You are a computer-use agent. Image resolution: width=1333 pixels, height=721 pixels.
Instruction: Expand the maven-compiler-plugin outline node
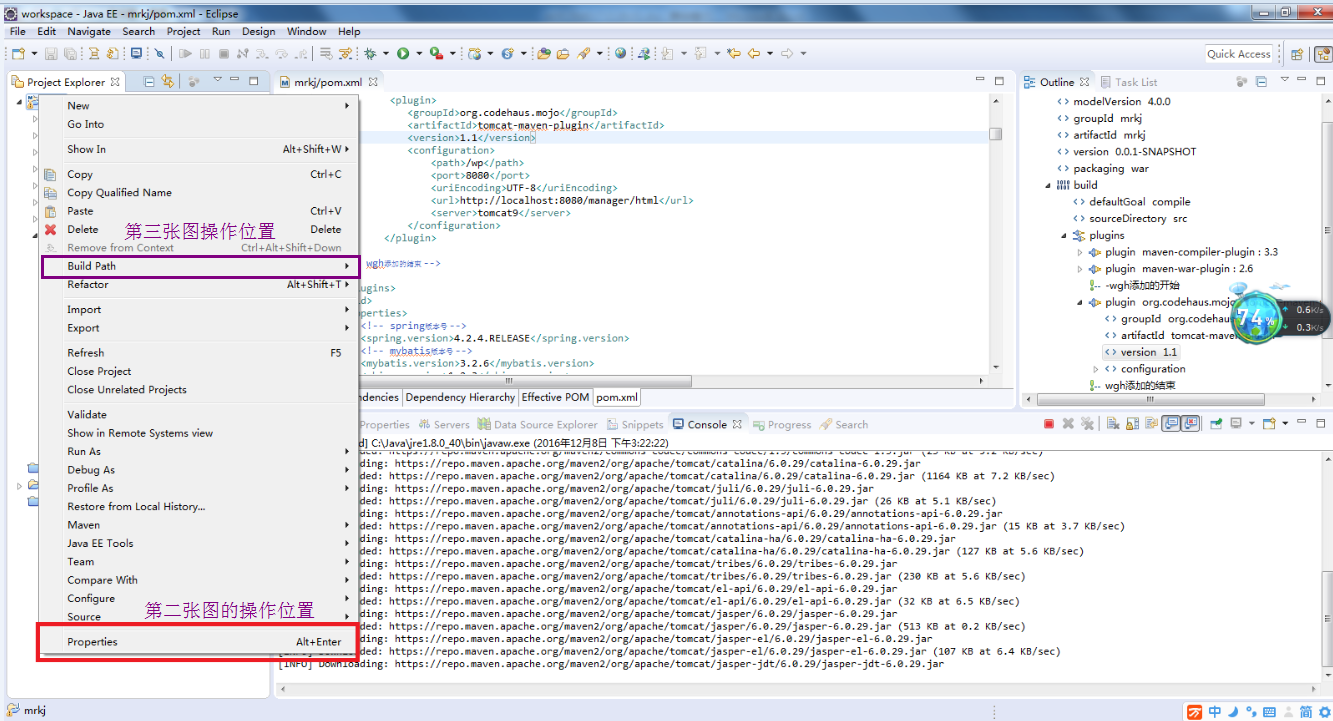[1080, 252]
